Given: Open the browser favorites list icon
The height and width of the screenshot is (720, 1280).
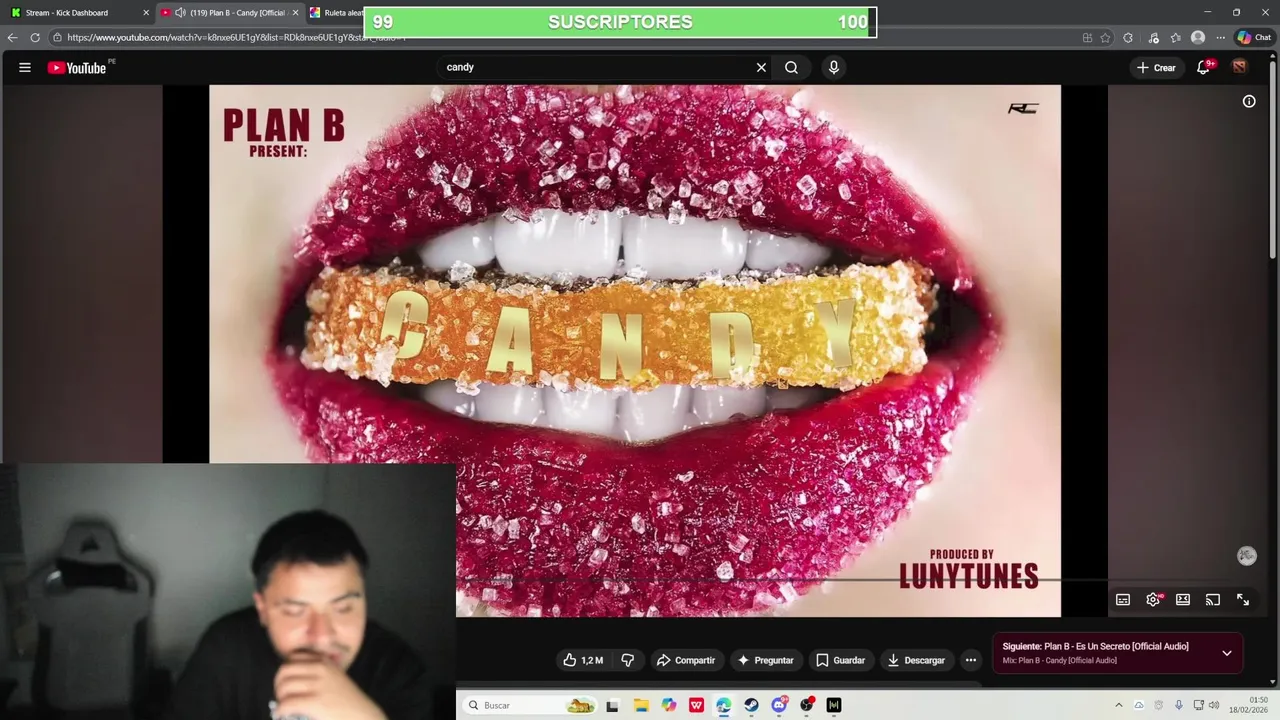Looking at the screenshot, I should [x=1175, y=37].
